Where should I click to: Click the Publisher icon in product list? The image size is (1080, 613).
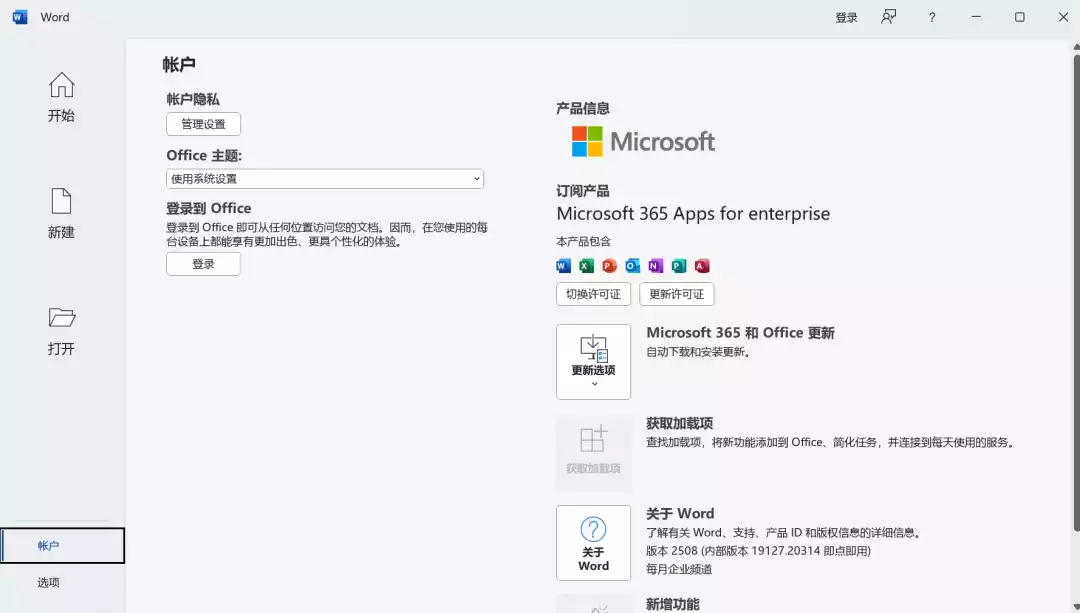(679, 266)
